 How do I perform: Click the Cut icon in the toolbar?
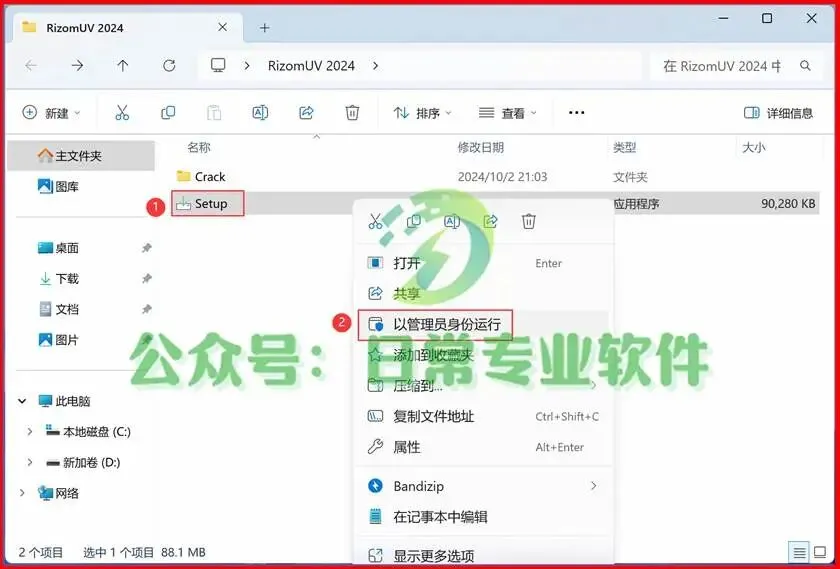(122, 113)
